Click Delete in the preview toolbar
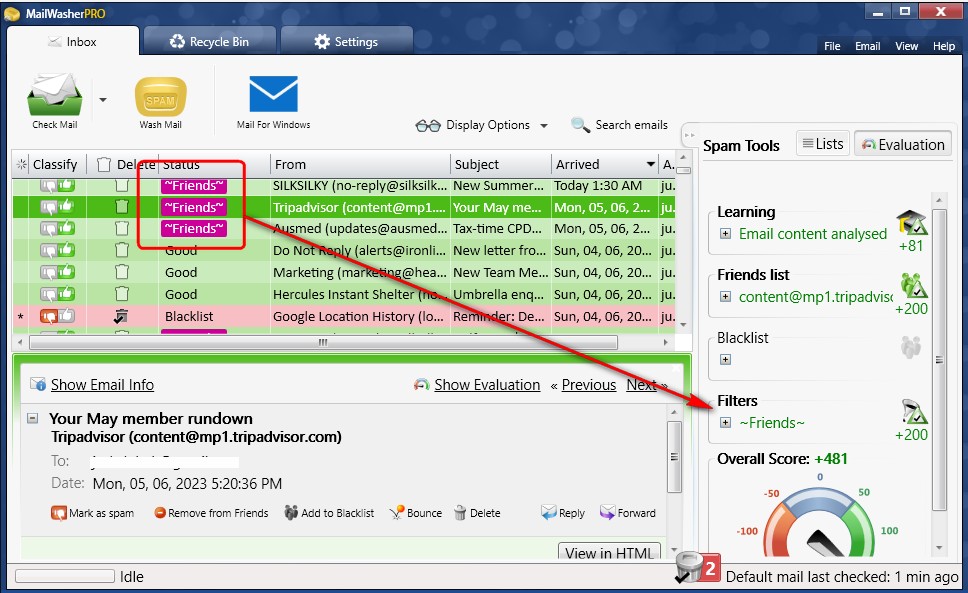The image size is (968, 593). pos(477,513)
